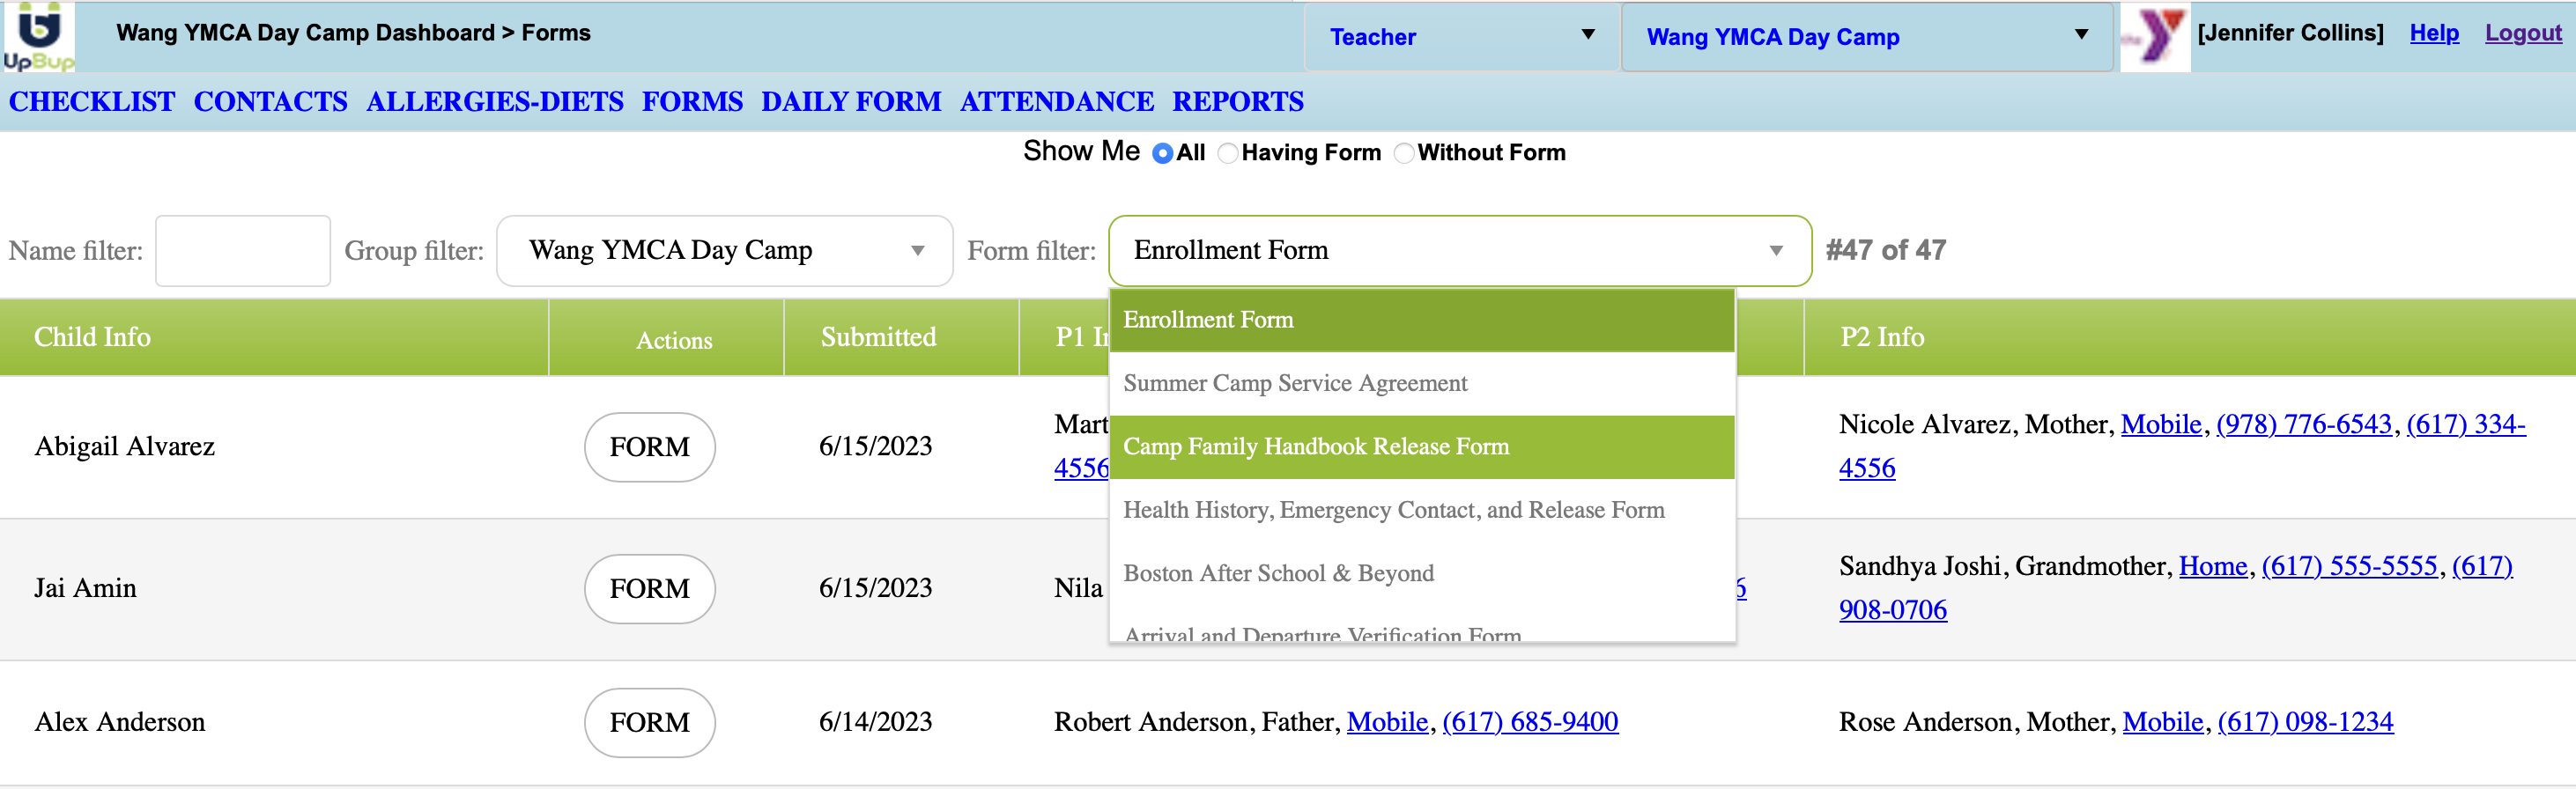The image size is (2576, 789).
Task: Open the FORMS tab
Action: (692, 102)
